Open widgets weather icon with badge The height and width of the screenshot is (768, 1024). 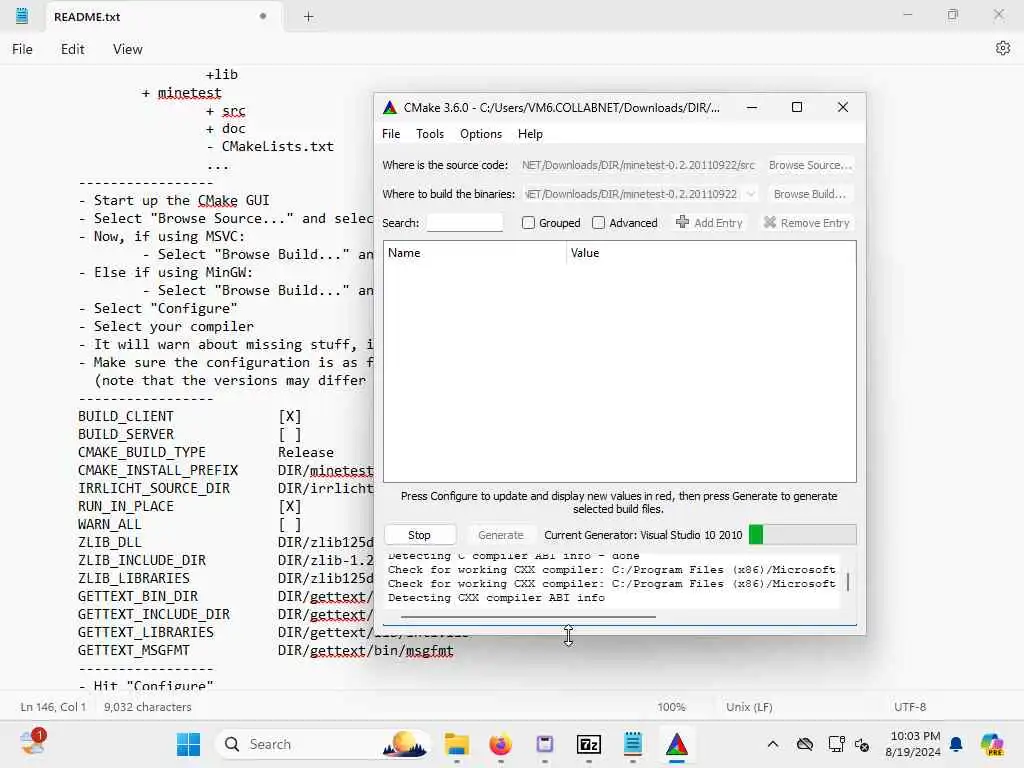33,743
